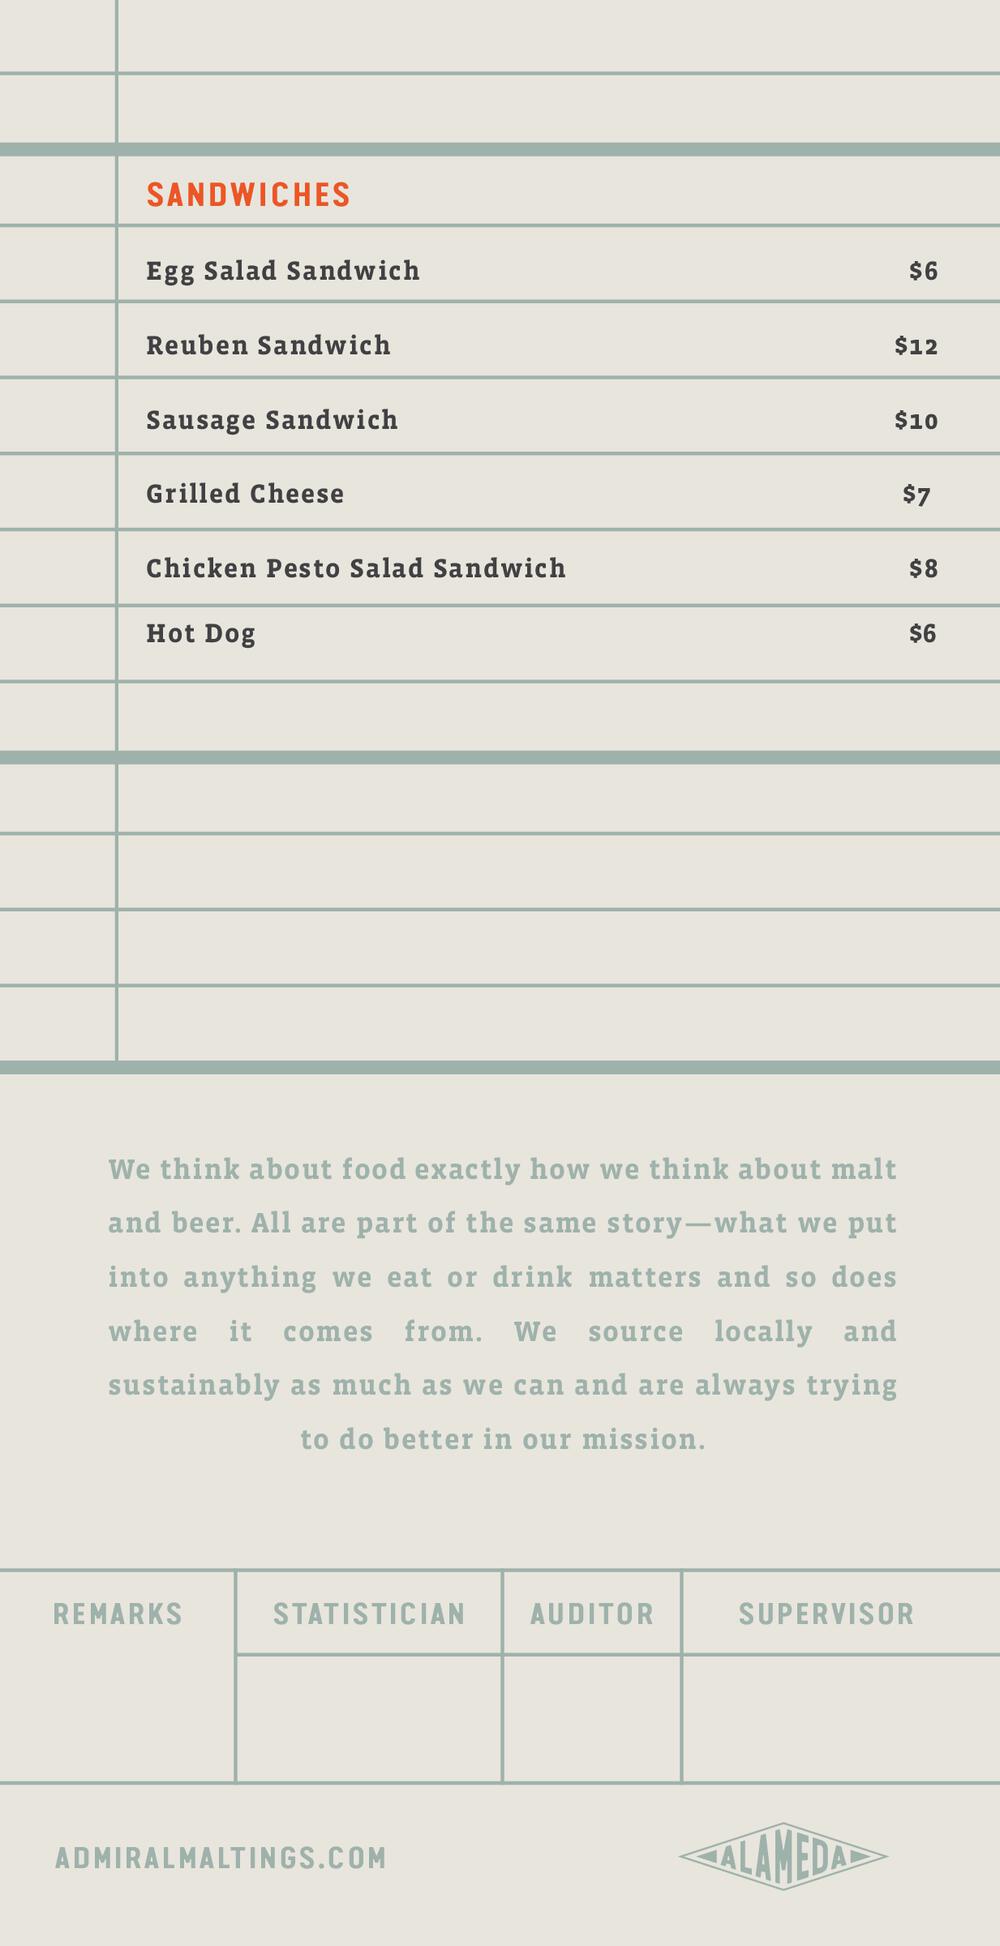Viewport: 1000px width, 1946px height.
Task: Click the Alameda diamond logo
Action: click(783, 1857)
